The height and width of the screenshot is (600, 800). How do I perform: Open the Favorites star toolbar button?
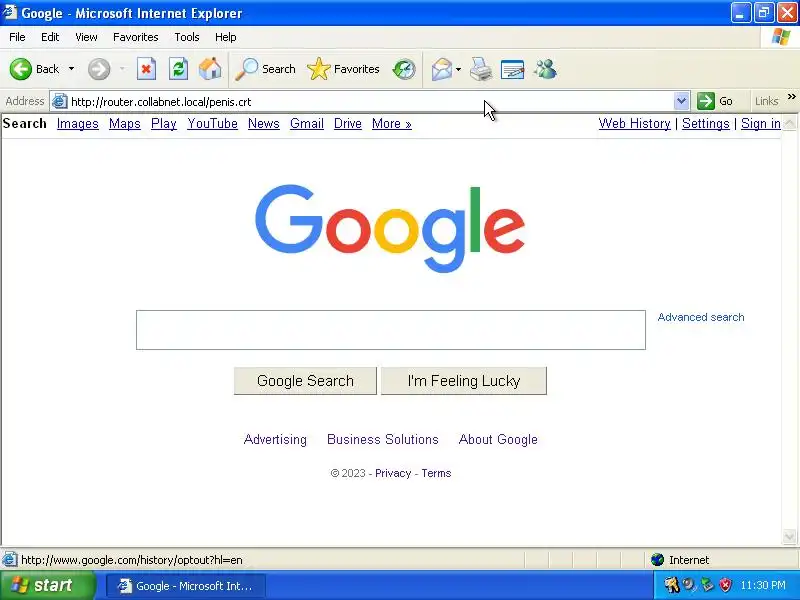(343, 69)
